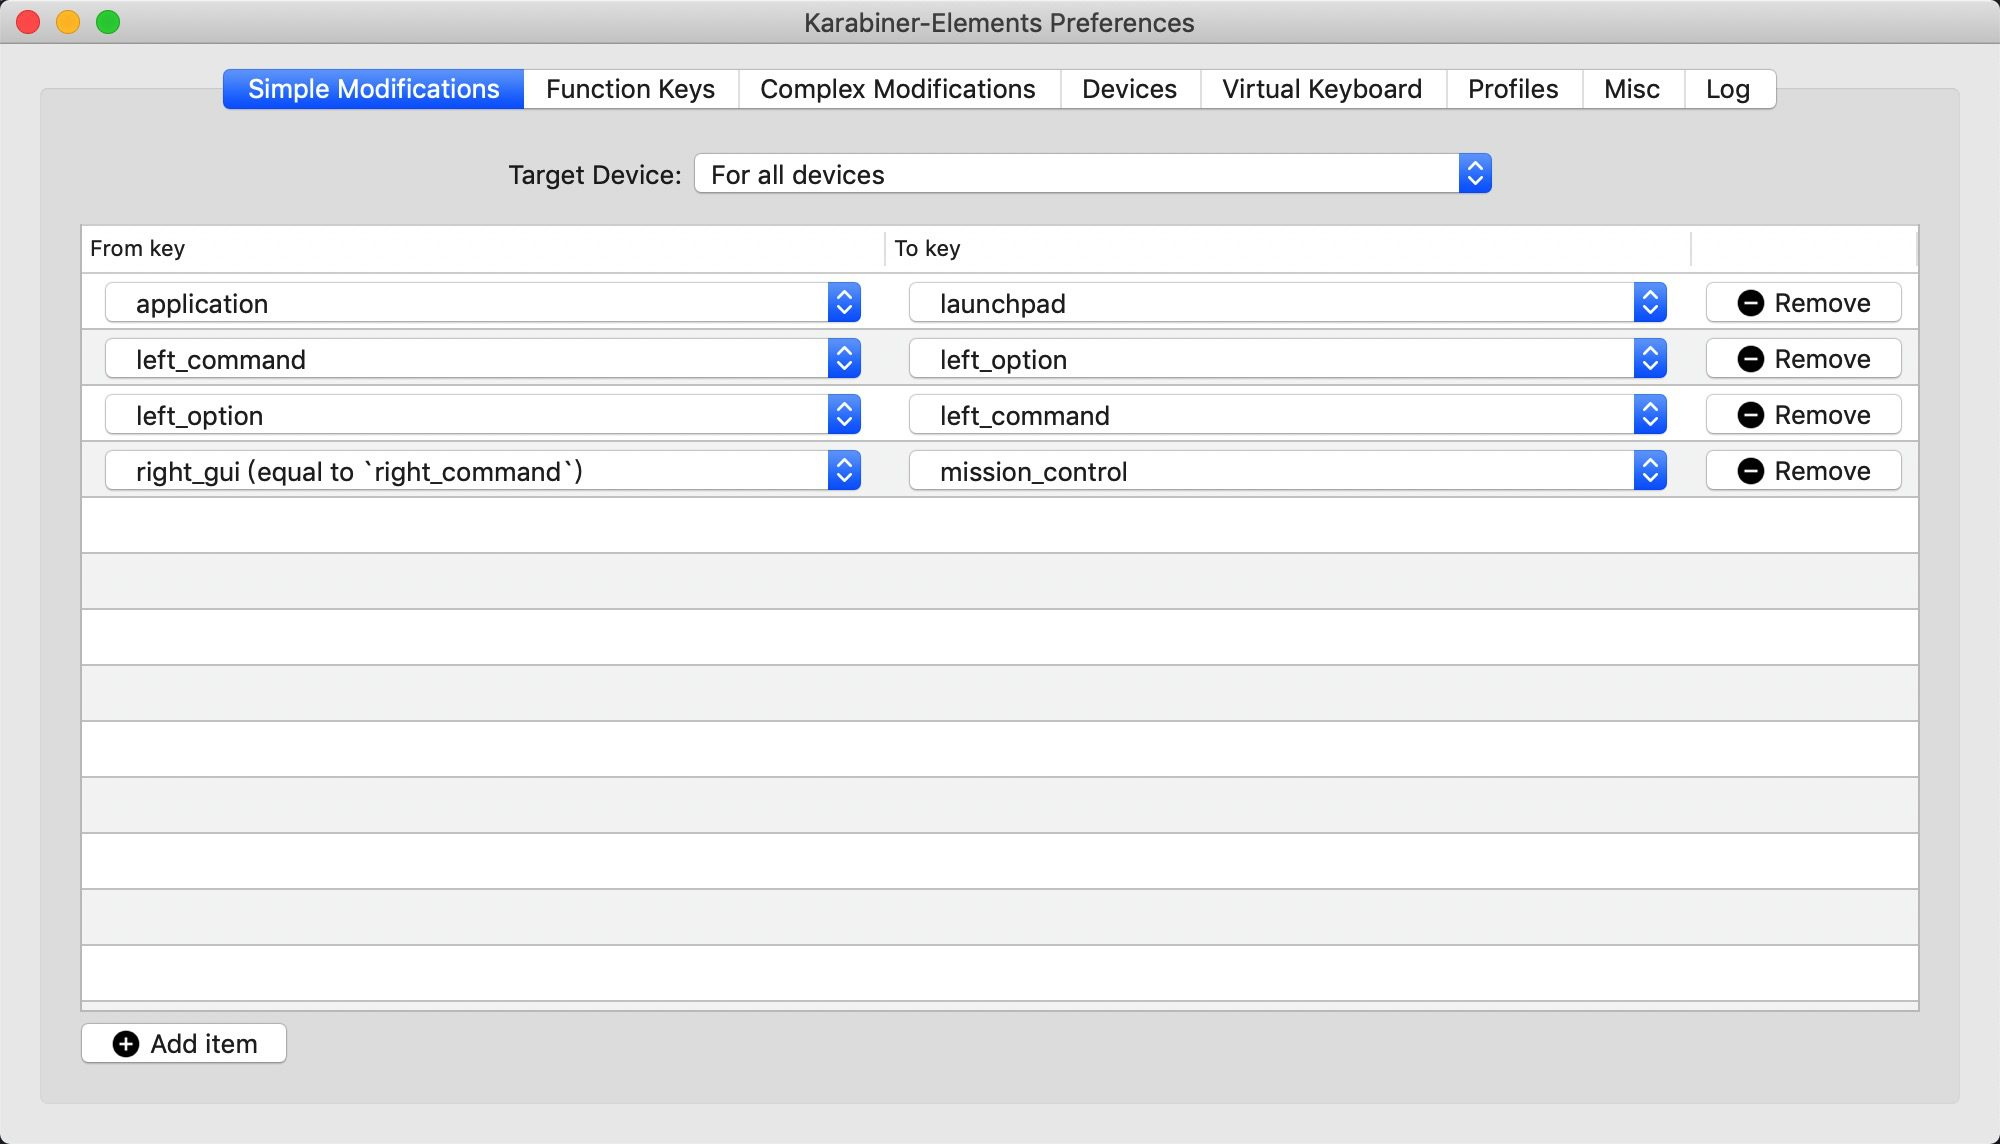The image size is (2000, 1144).
Task: Change the left_command from-key selector
Action: (x=483, y=359)
